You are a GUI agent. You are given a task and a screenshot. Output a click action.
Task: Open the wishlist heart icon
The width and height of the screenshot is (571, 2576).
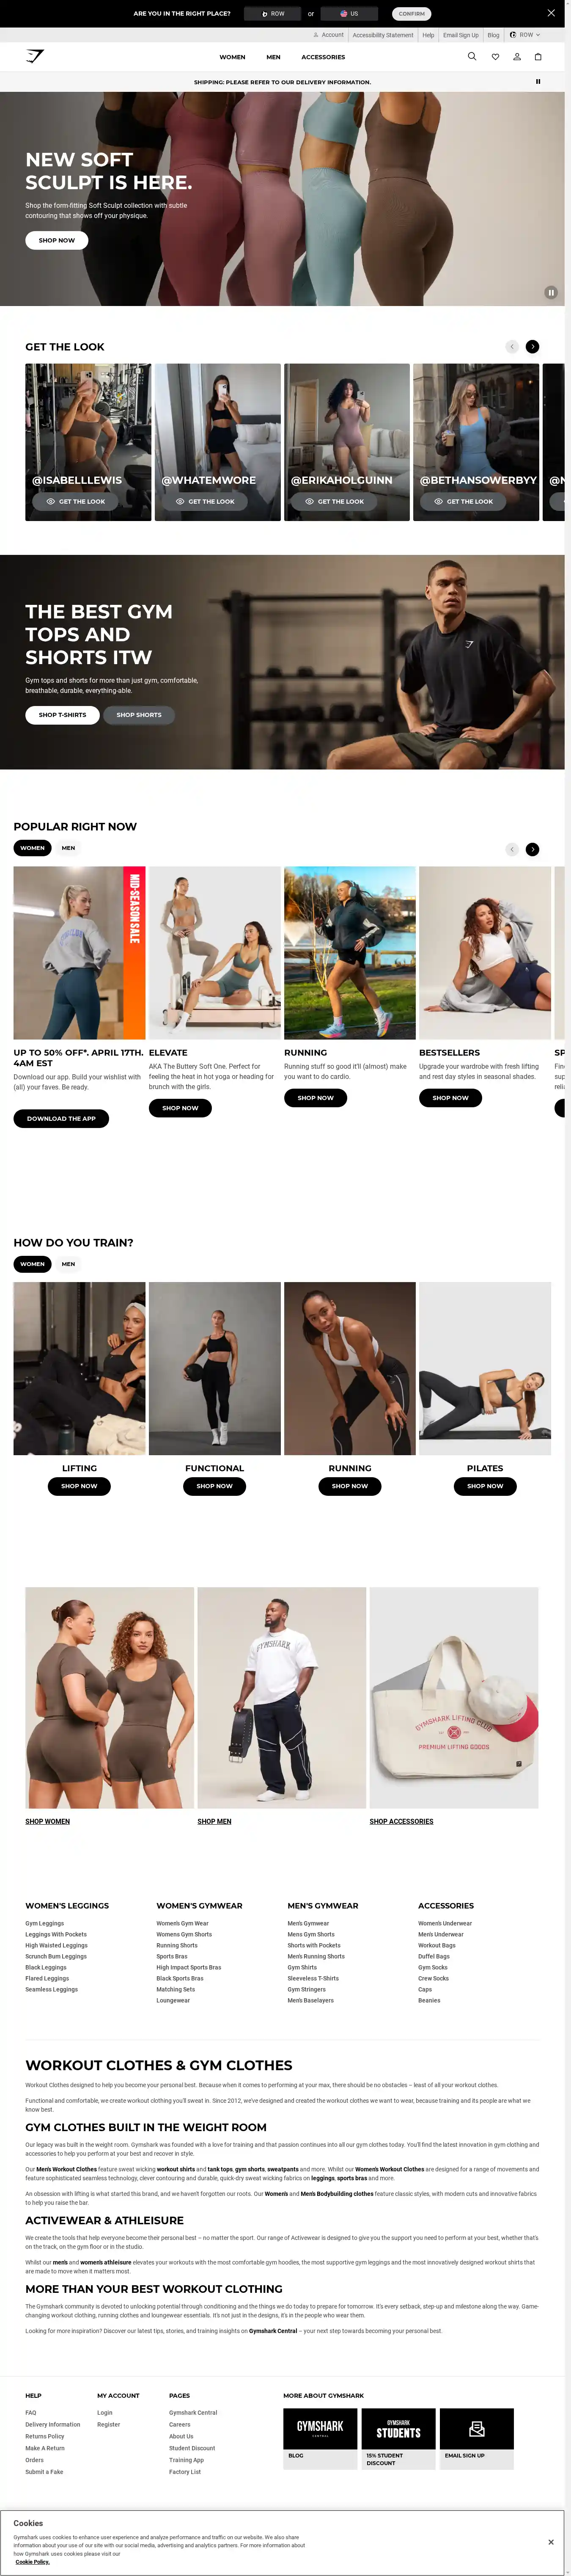[x=495, y=57]
